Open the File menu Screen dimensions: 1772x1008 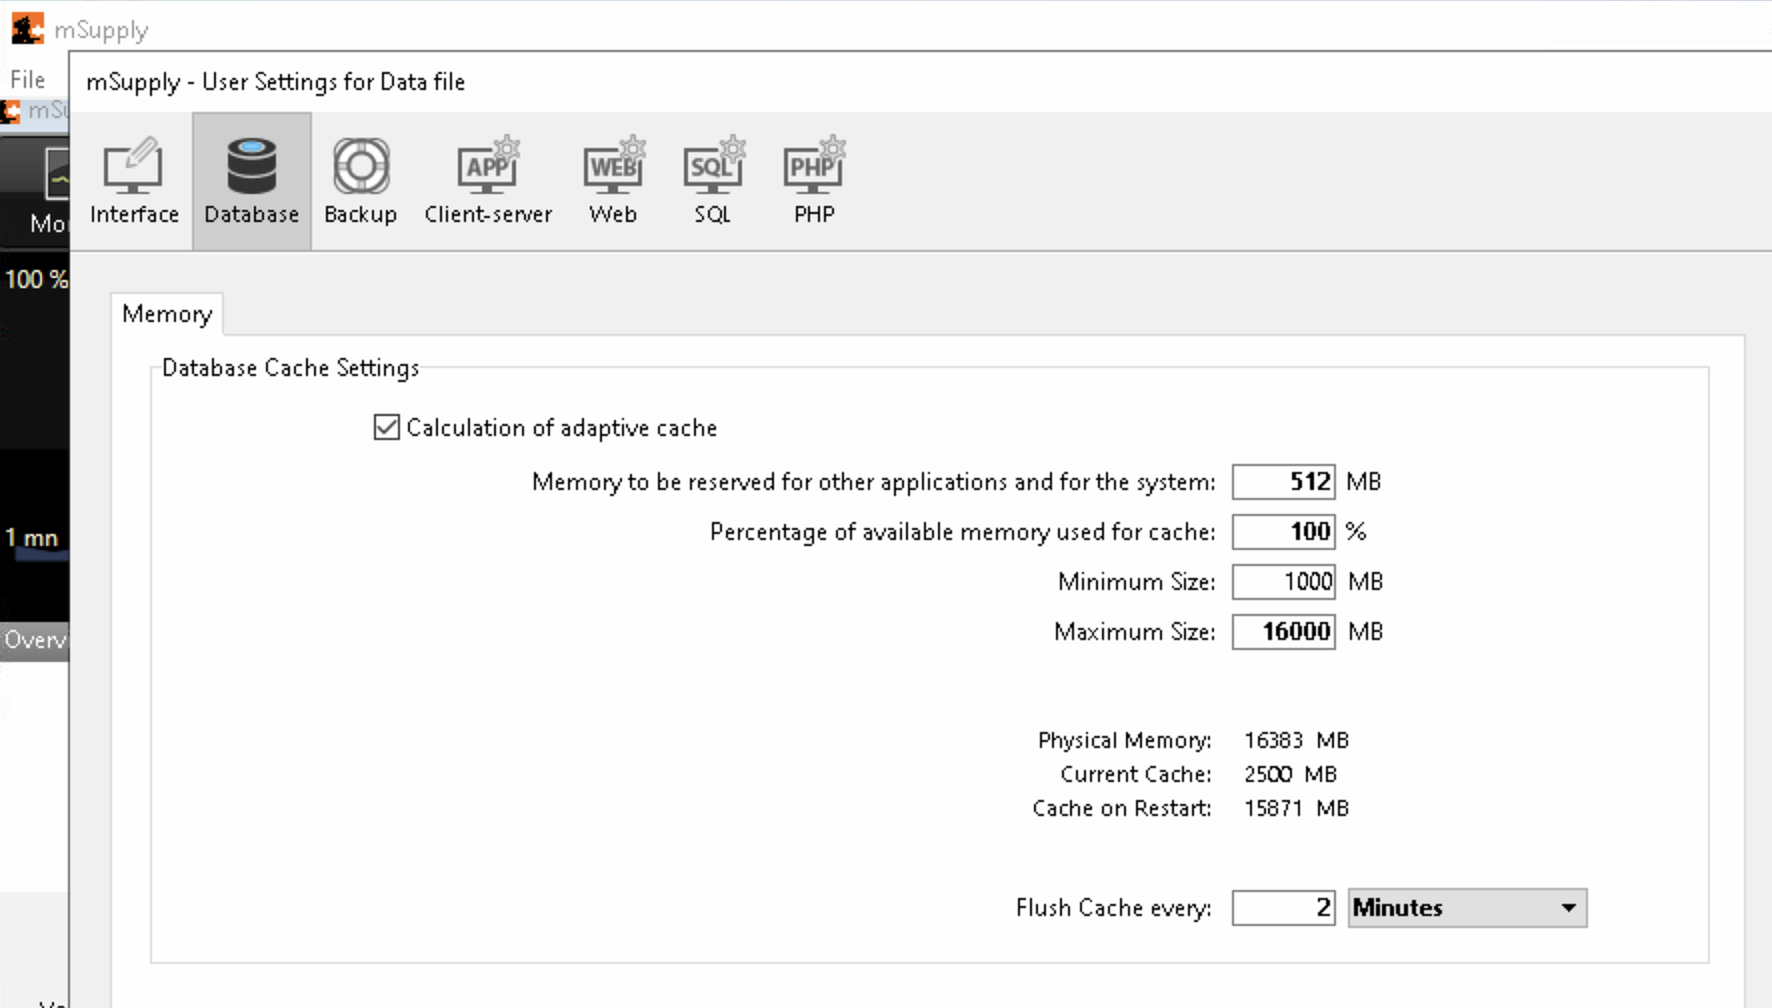(27, 80)
